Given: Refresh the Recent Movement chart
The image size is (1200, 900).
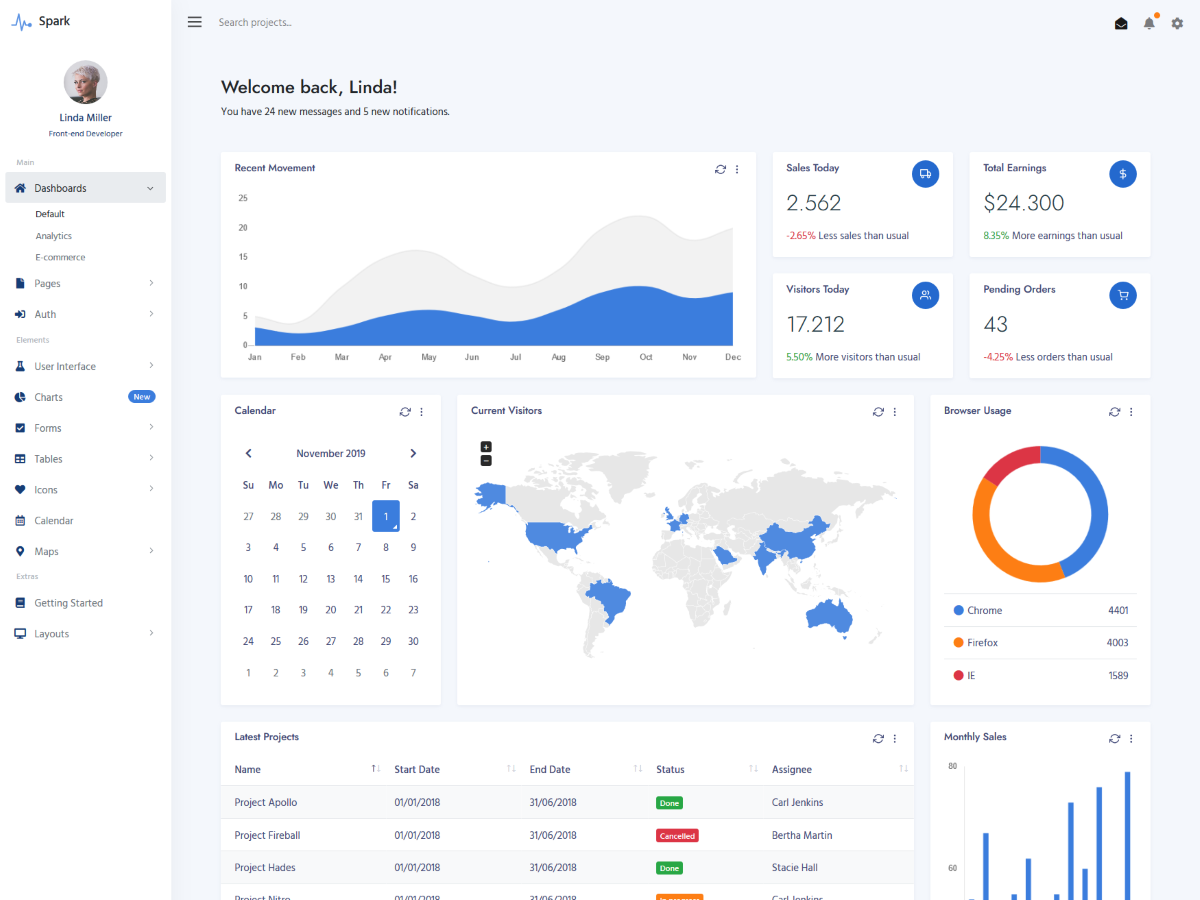Looking at the screenshot, I should pos(720,169).
